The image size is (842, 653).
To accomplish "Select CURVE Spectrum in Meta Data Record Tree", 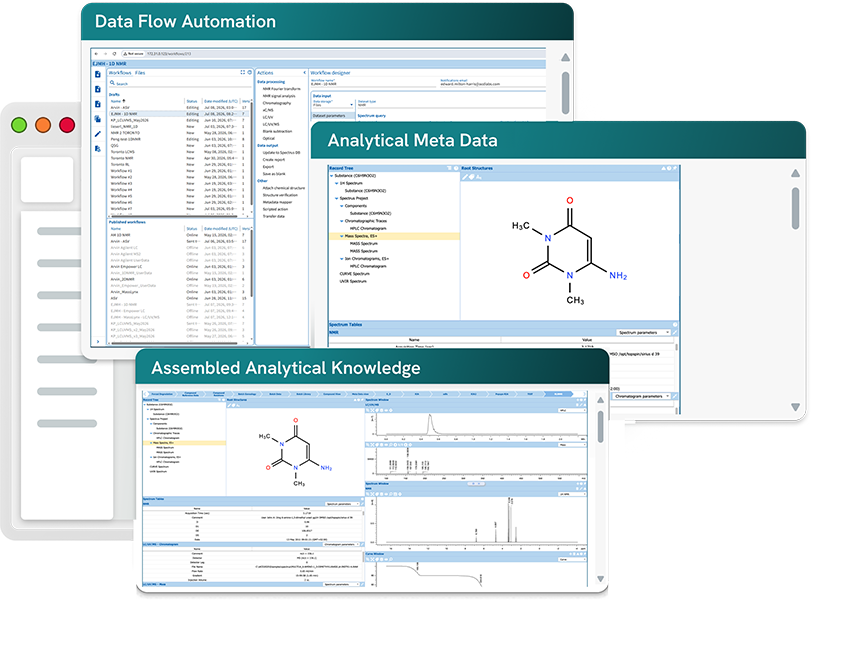I will pos(354,273).
